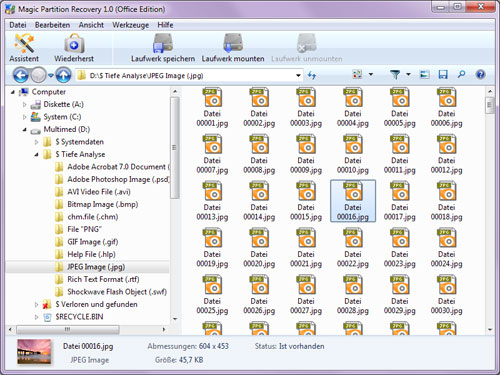Select Help File (.hlp) folder
Screen dimensions: 500x375
click(85, 254)
